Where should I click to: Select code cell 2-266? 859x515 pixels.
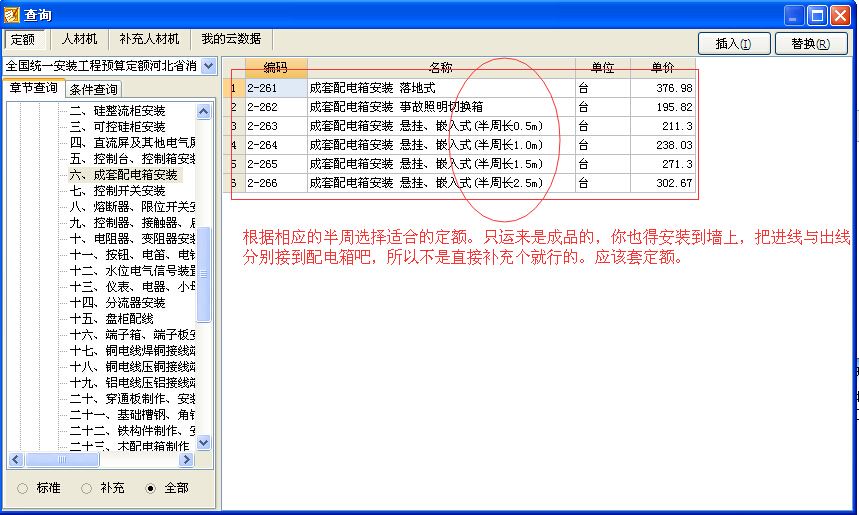[x=276, y=183]
